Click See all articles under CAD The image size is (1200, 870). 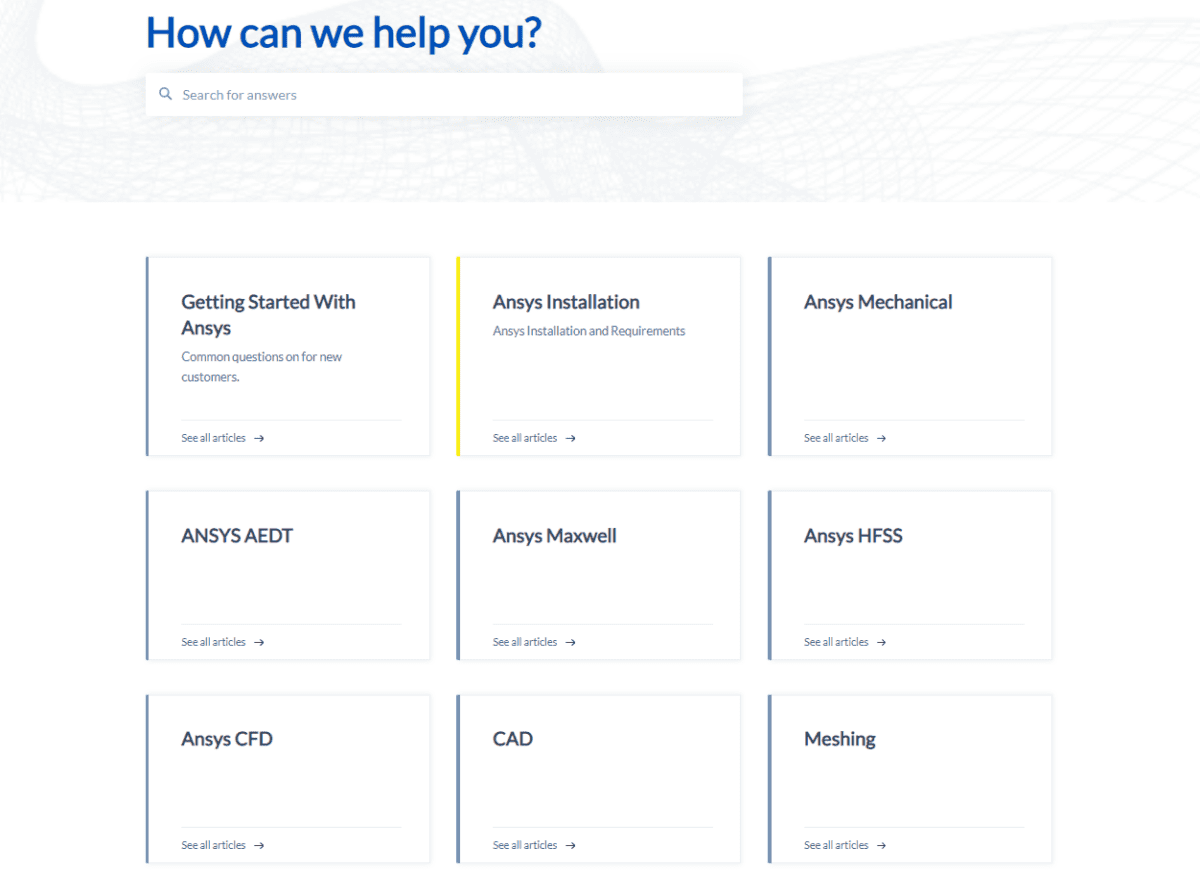pos(525,845)
